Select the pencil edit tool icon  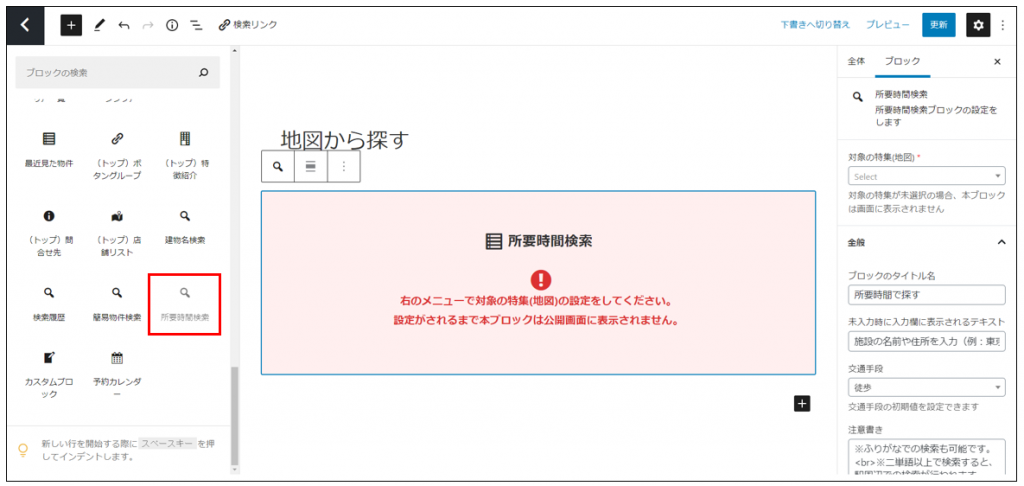[x=99, y=25]
